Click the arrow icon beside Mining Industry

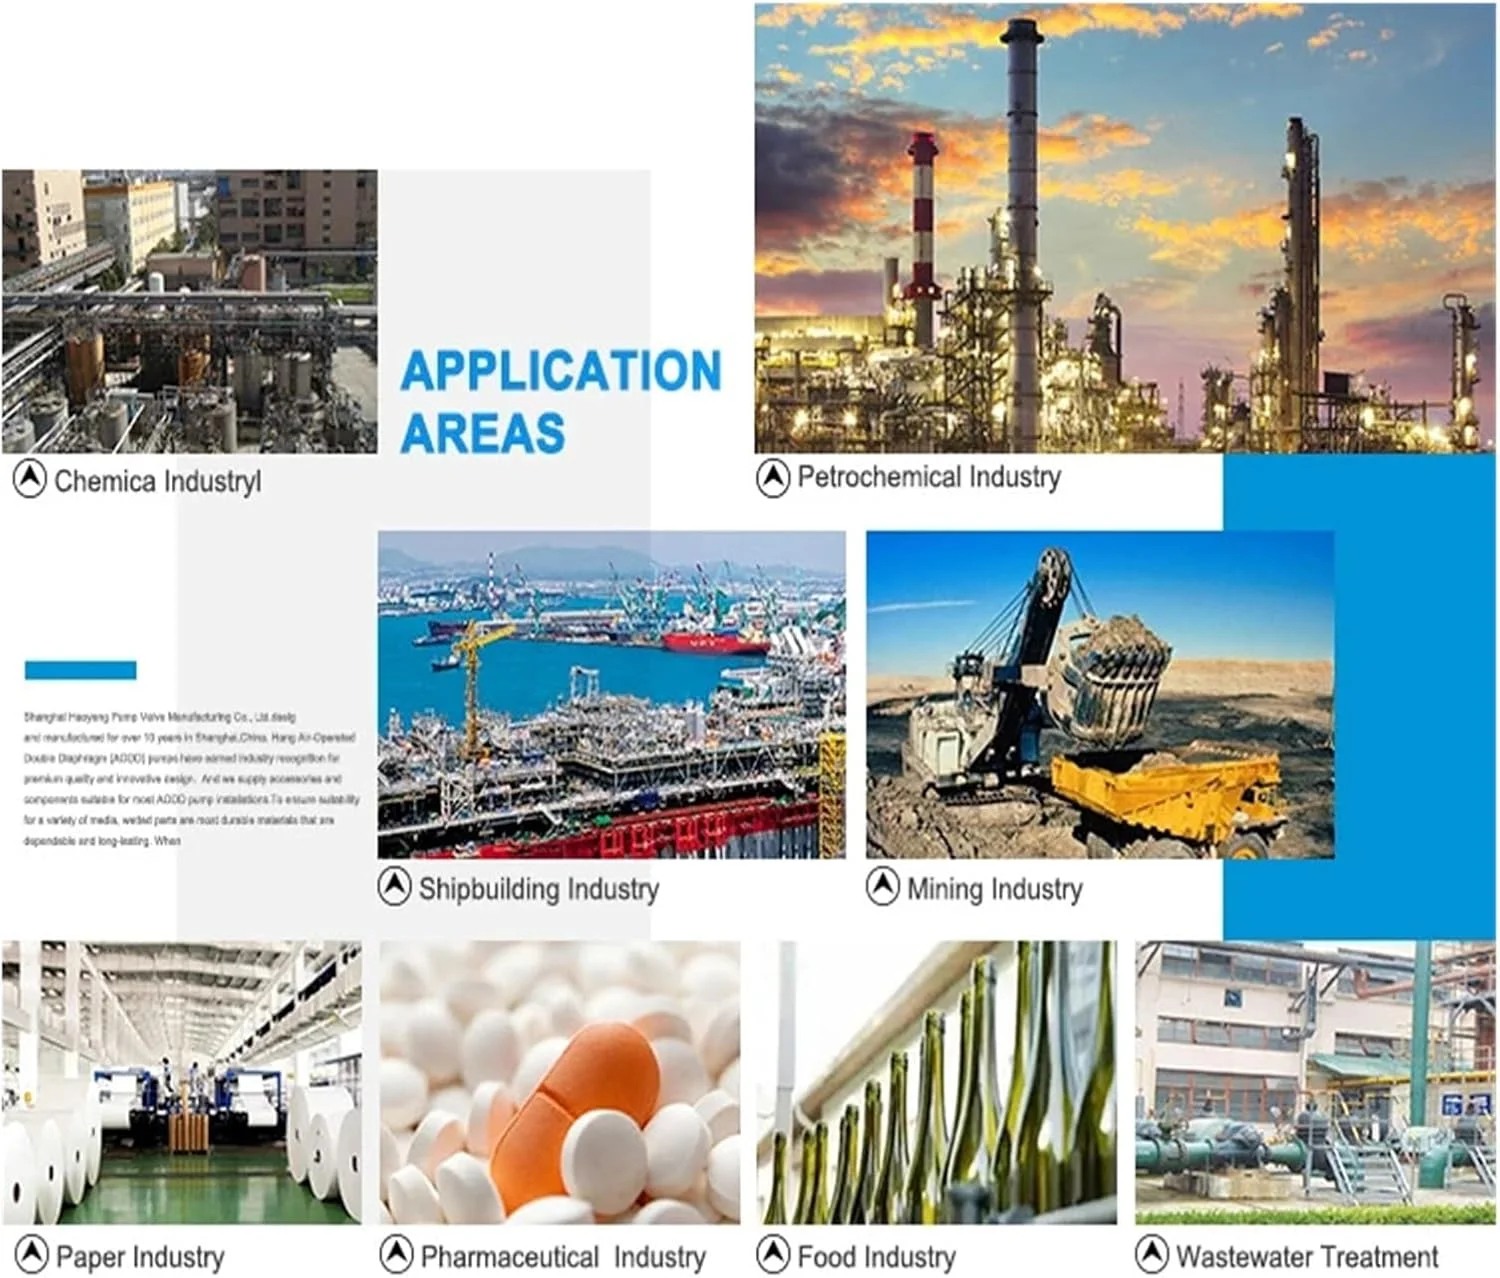pos(883,887)
